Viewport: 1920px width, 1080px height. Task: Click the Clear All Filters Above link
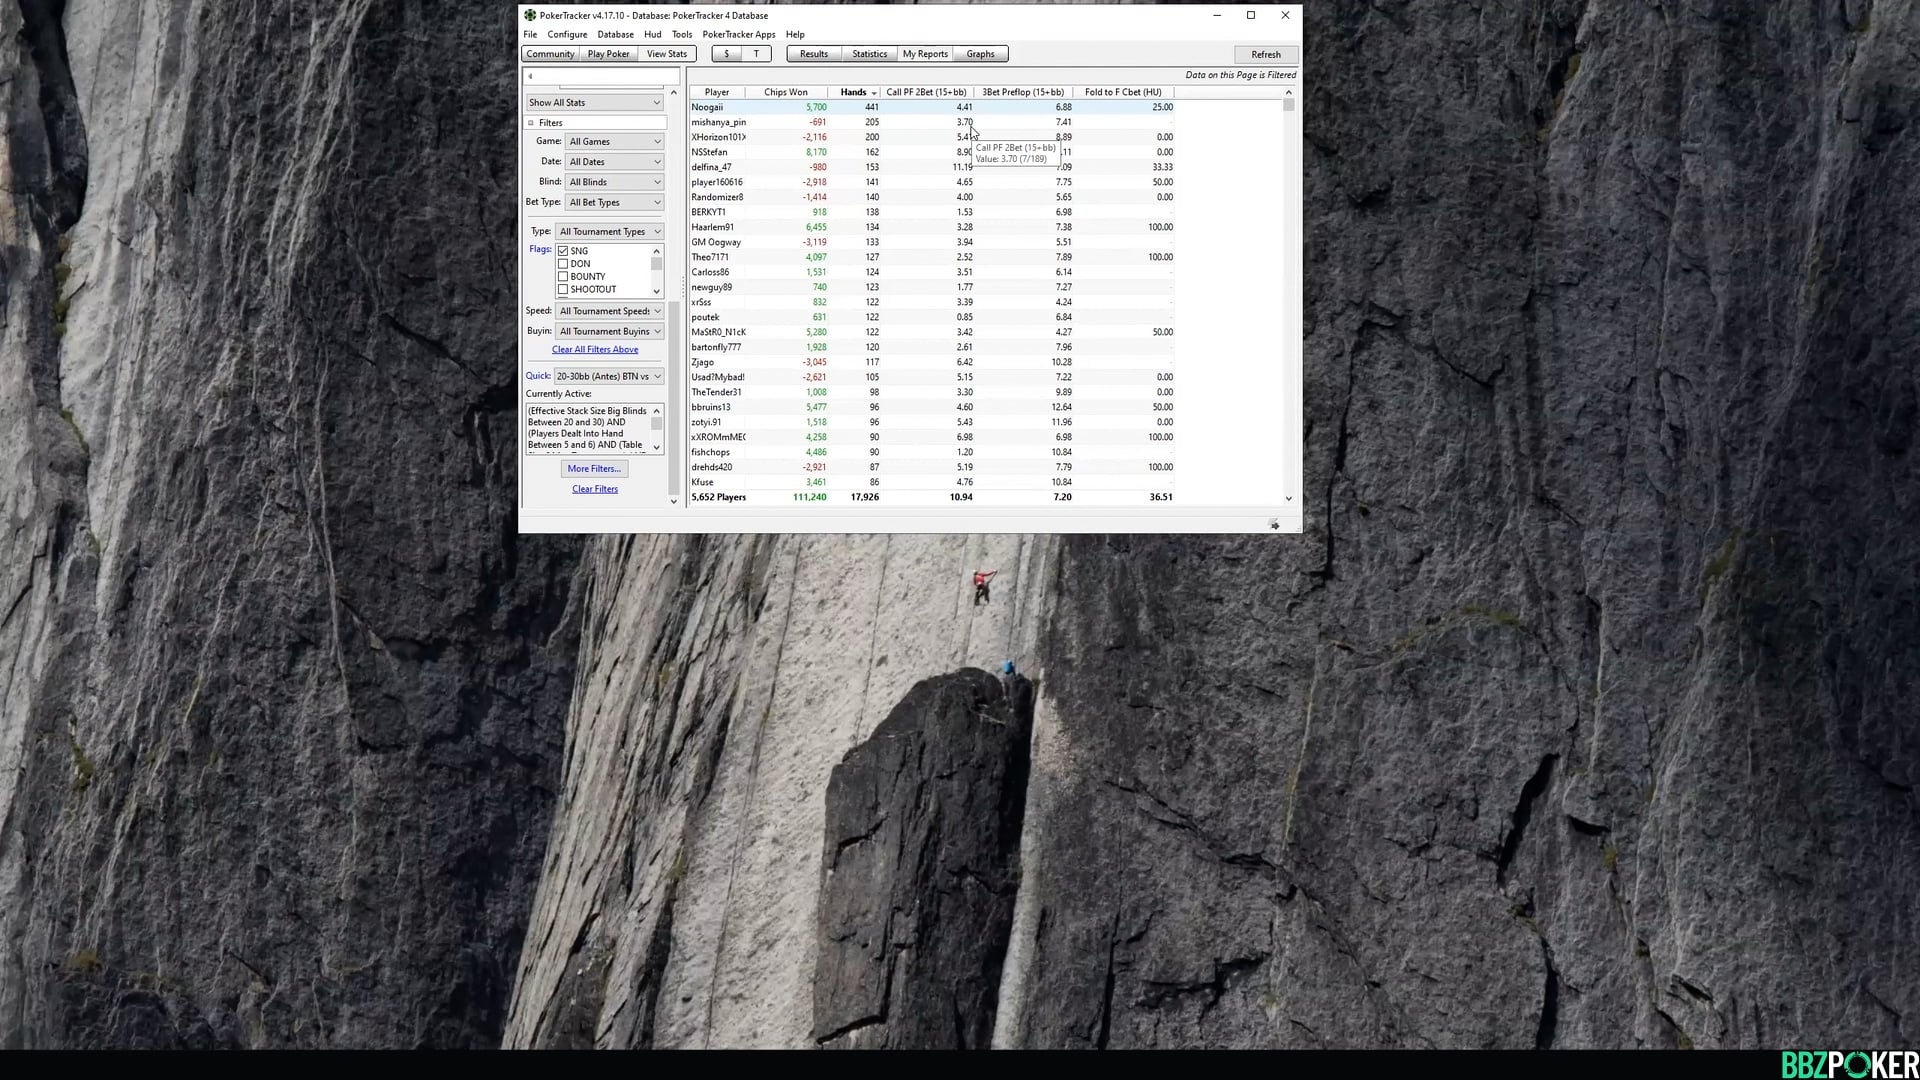[x=595, y=350]
